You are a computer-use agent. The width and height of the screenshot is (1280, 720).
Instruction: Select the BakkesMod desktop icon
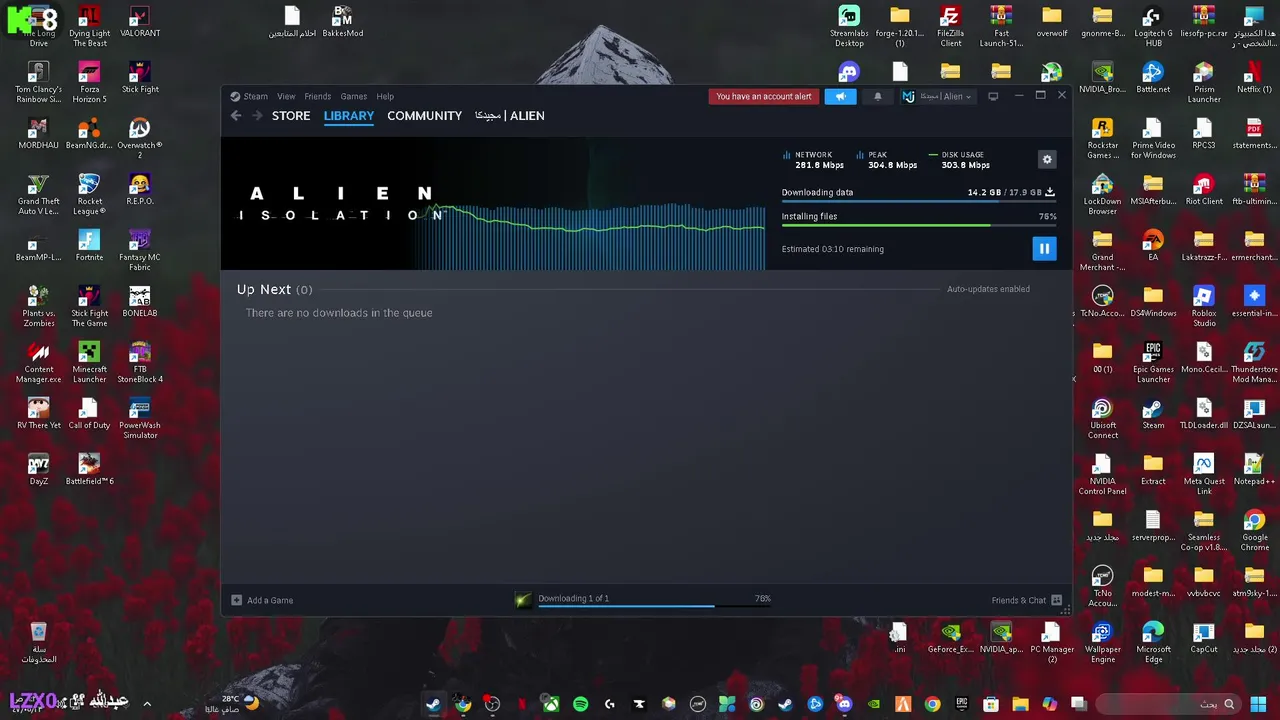pos(342,22)
